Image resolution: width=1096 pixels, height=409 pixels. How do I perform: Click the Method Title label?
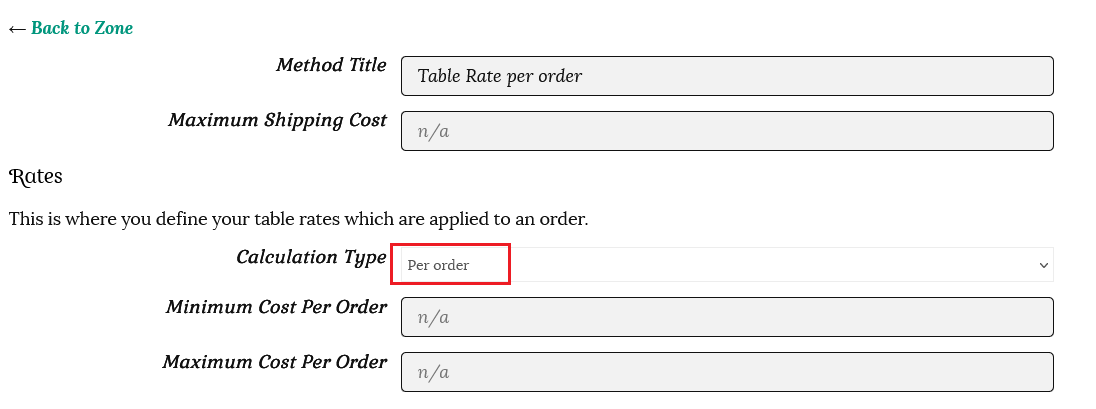pos(331,65)
